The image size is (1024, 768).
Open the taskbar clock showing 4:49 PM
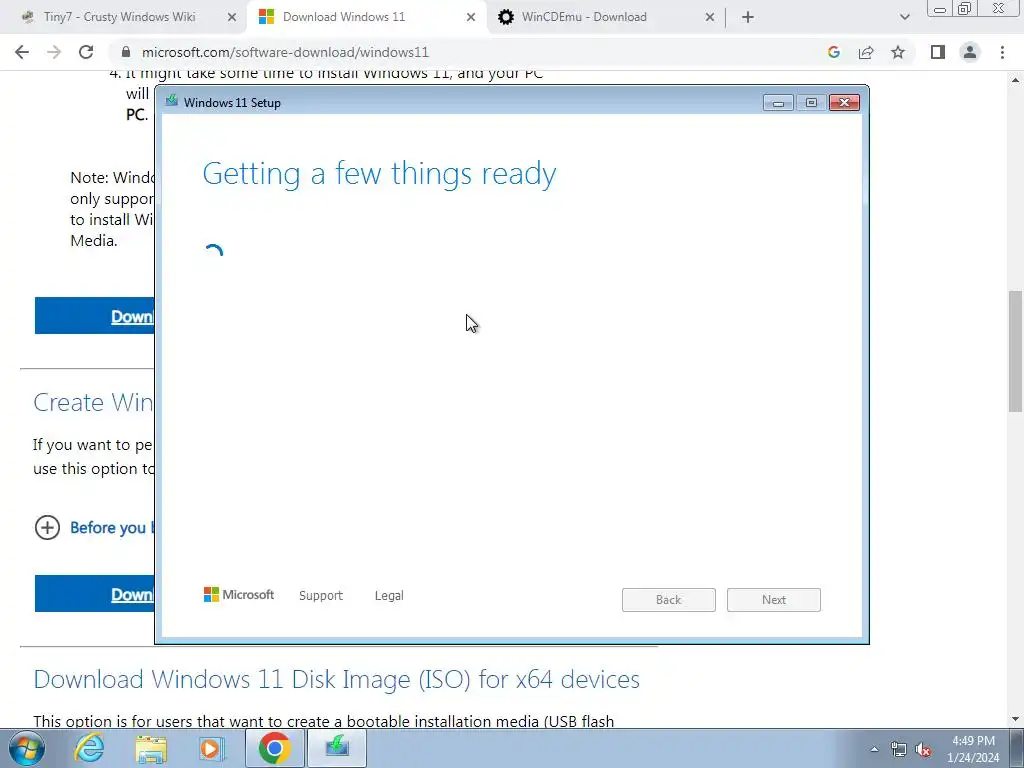[973, 749]
